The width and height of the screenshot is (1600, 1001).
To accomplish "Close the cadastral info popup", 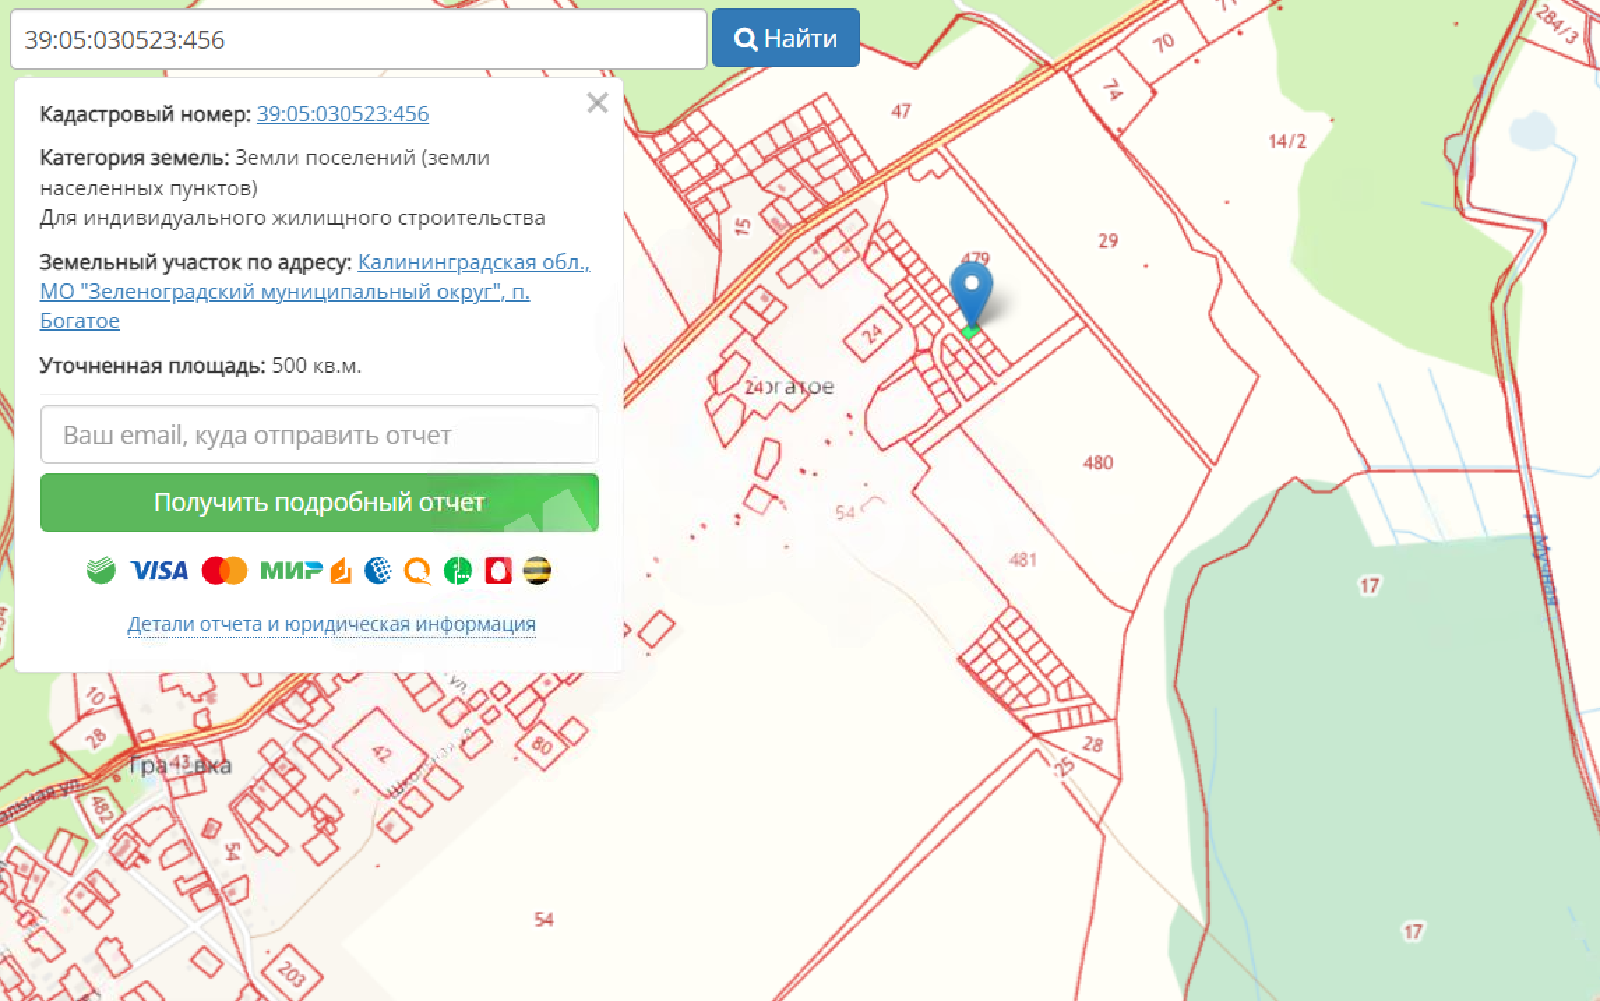I will 597,103.
